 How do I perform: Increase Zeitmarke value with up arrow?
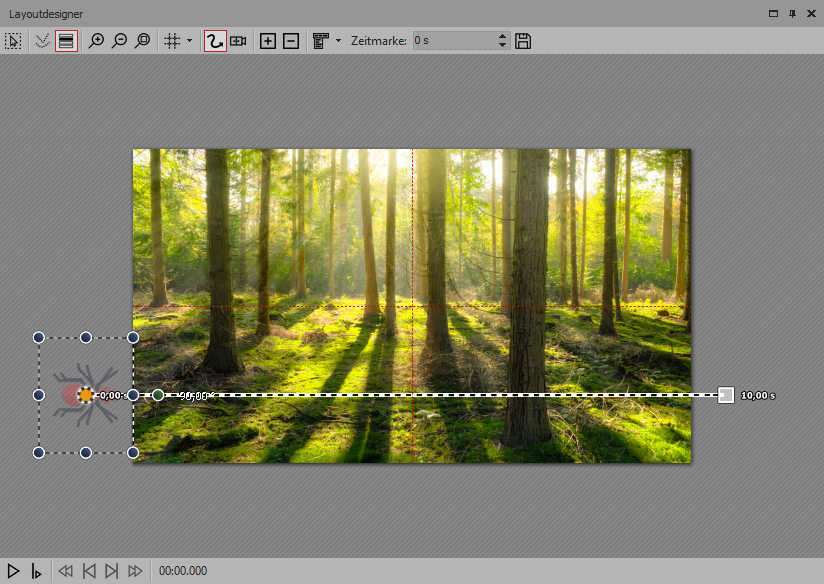coord(502,37)
